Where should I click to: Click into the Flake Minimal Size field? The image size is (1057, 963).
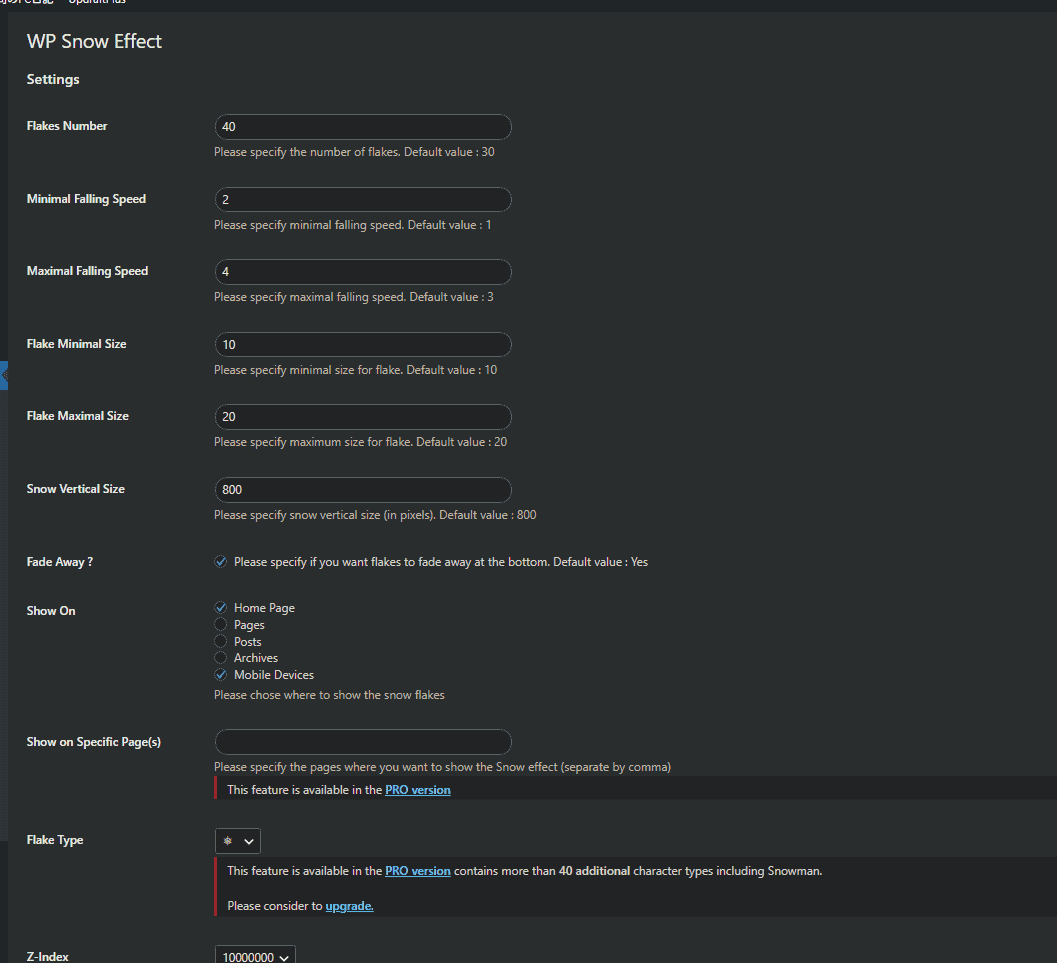363,344
